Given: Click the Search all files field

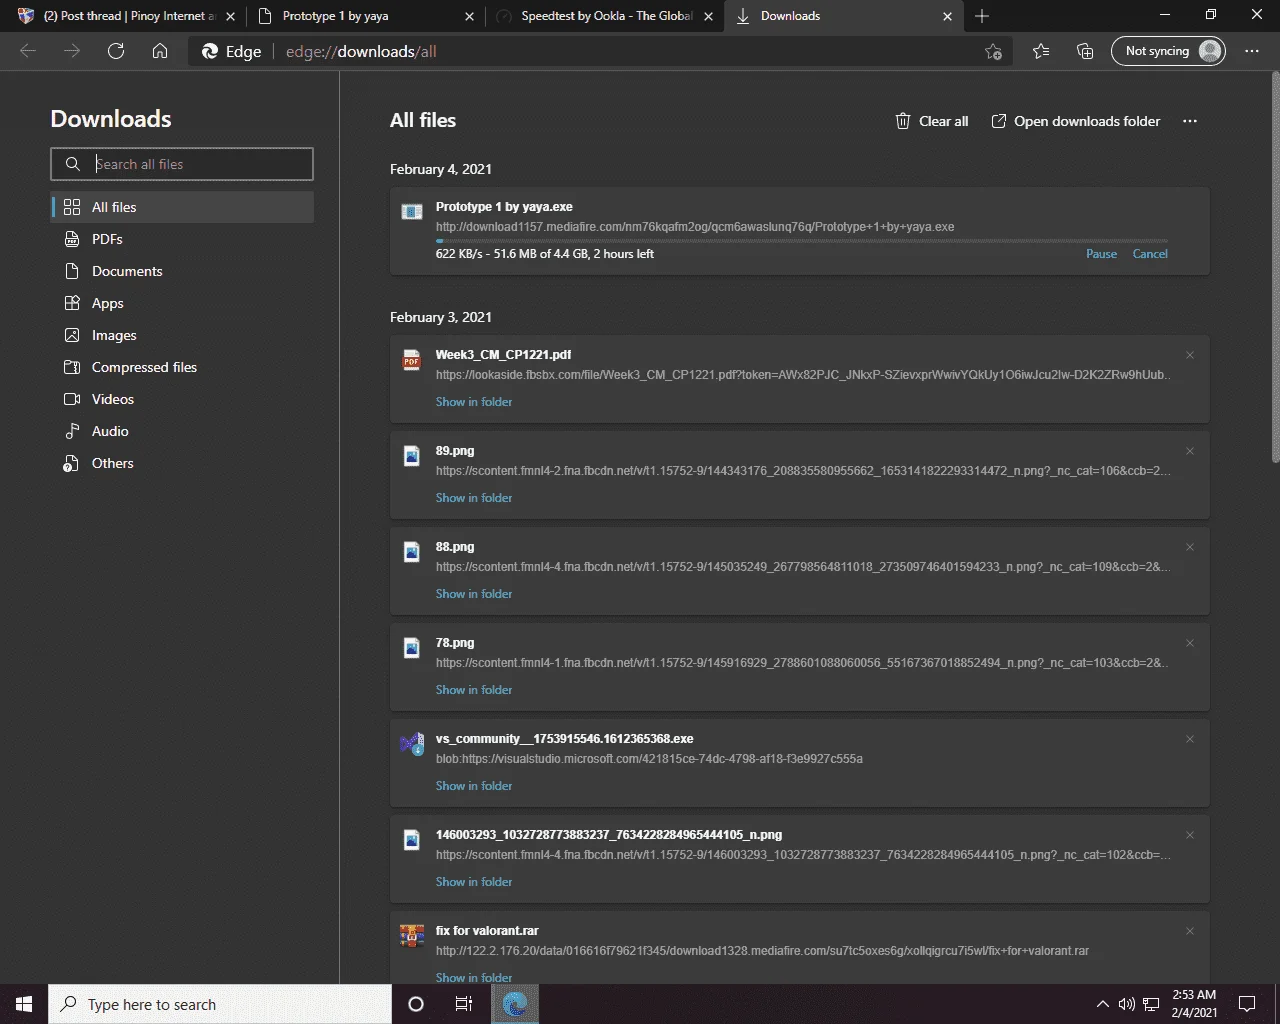Looking at the screenshot, I should pos(182,164).
